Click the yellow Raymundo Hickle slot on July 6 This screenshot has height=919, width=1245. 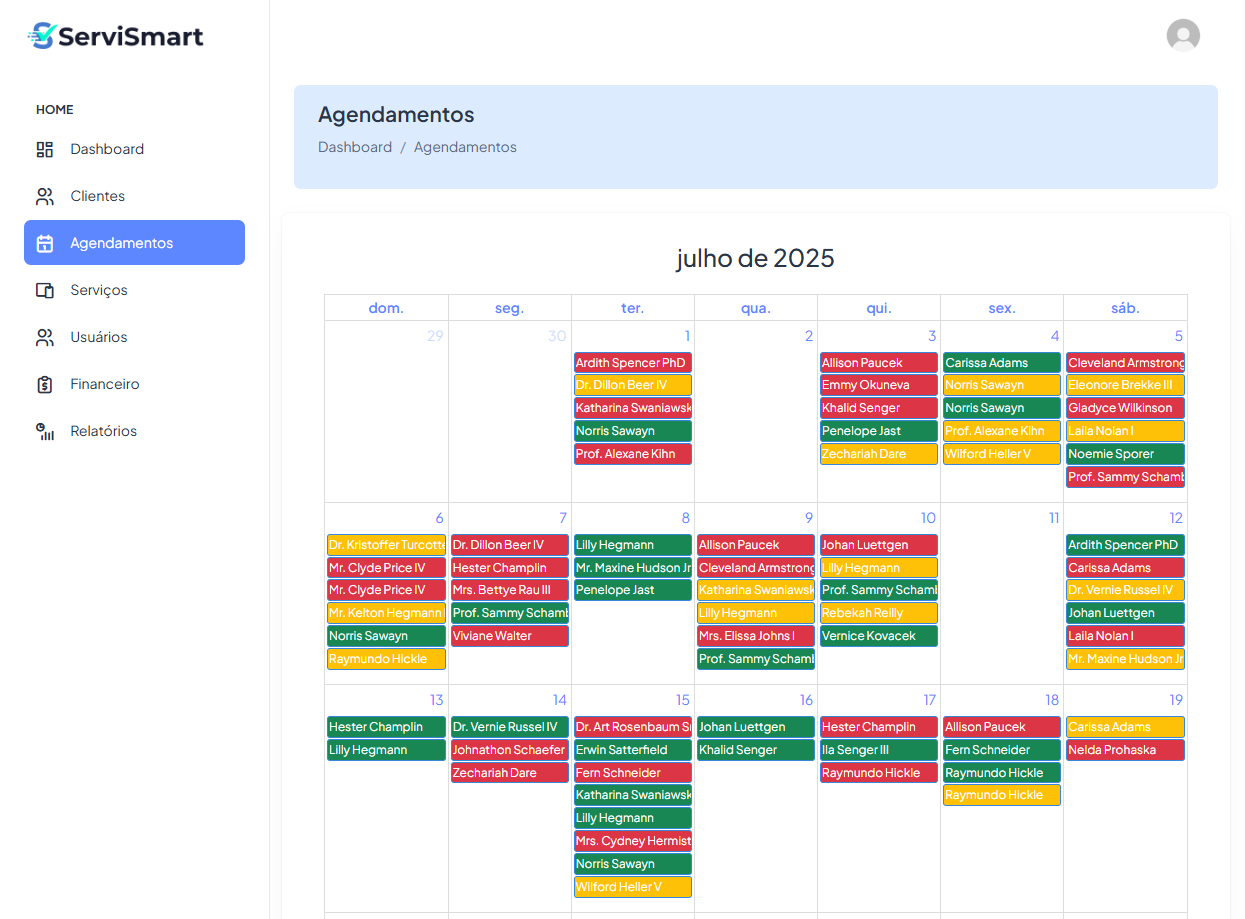[386, 658]
